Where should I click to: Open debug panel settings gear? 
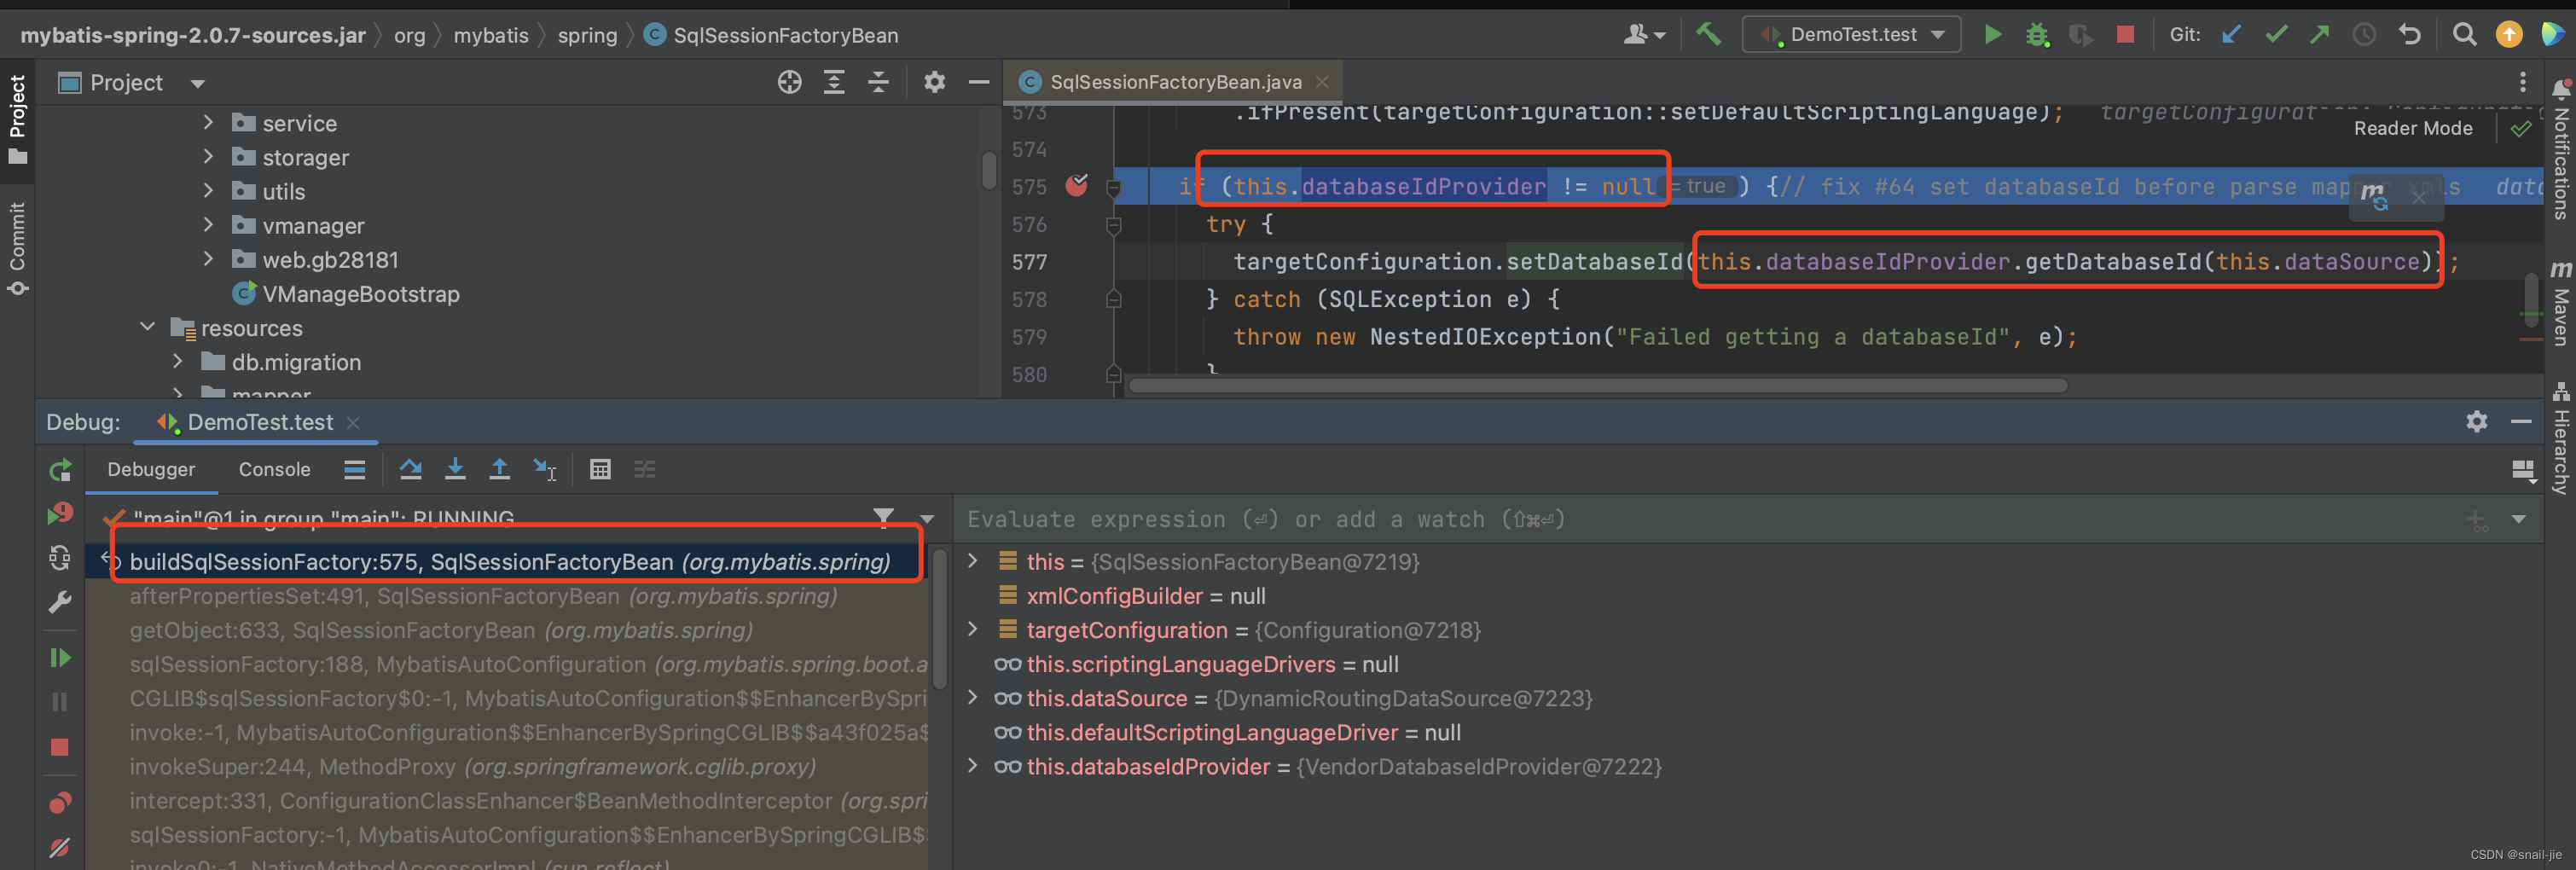point(2476,421)
